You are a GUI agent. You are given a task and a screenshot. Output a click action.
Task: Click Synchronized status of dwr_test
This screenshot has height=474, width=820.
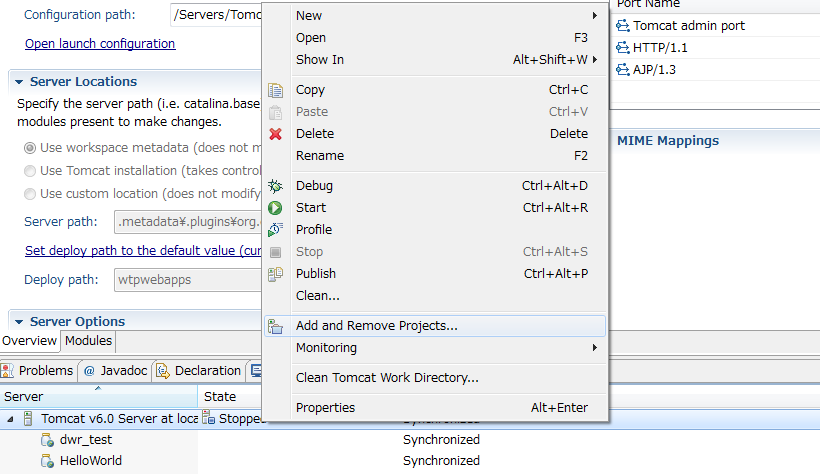click(441, 440)
